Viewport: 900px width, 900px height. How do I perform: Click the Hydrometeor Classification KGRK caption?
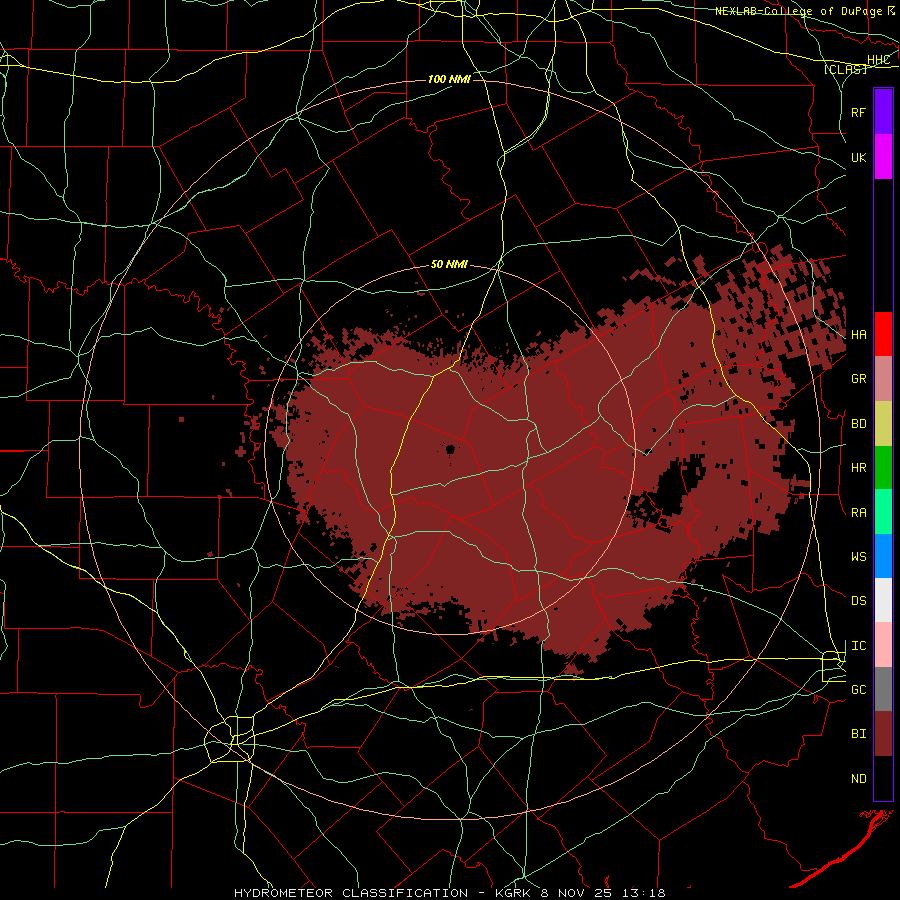[450, 893]
